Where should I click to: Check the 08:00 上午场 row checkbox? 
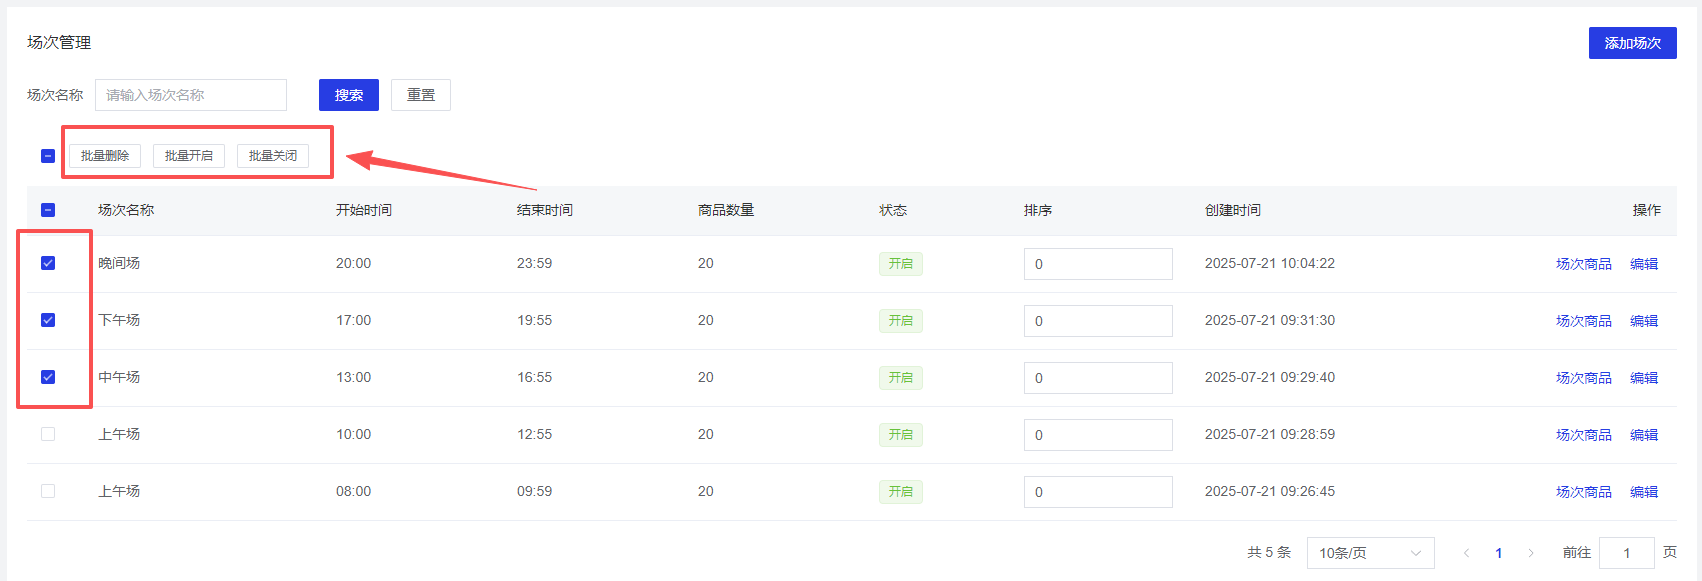click(48, 491)
